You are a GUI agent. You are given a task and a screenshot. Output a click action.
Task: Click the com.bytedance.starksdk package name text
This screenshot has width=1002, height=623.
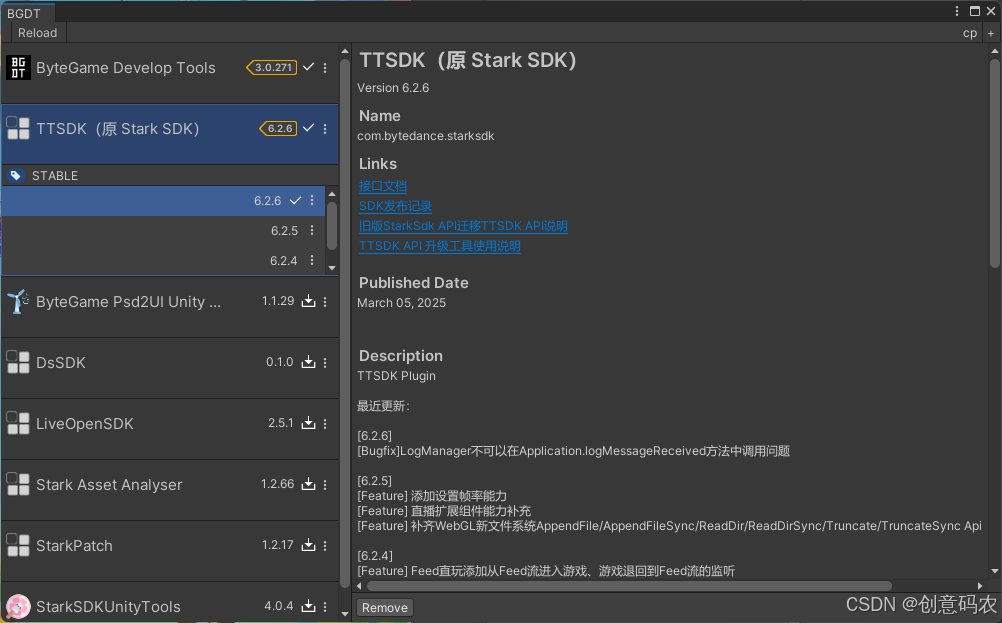(426, 136)
